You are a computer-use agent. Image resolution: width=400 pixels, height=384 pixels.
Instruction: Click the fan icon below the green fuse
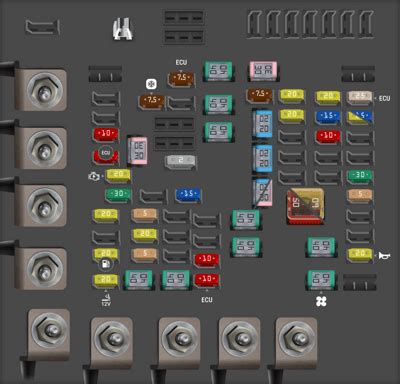pyautogui.click(x=321, y=302)
